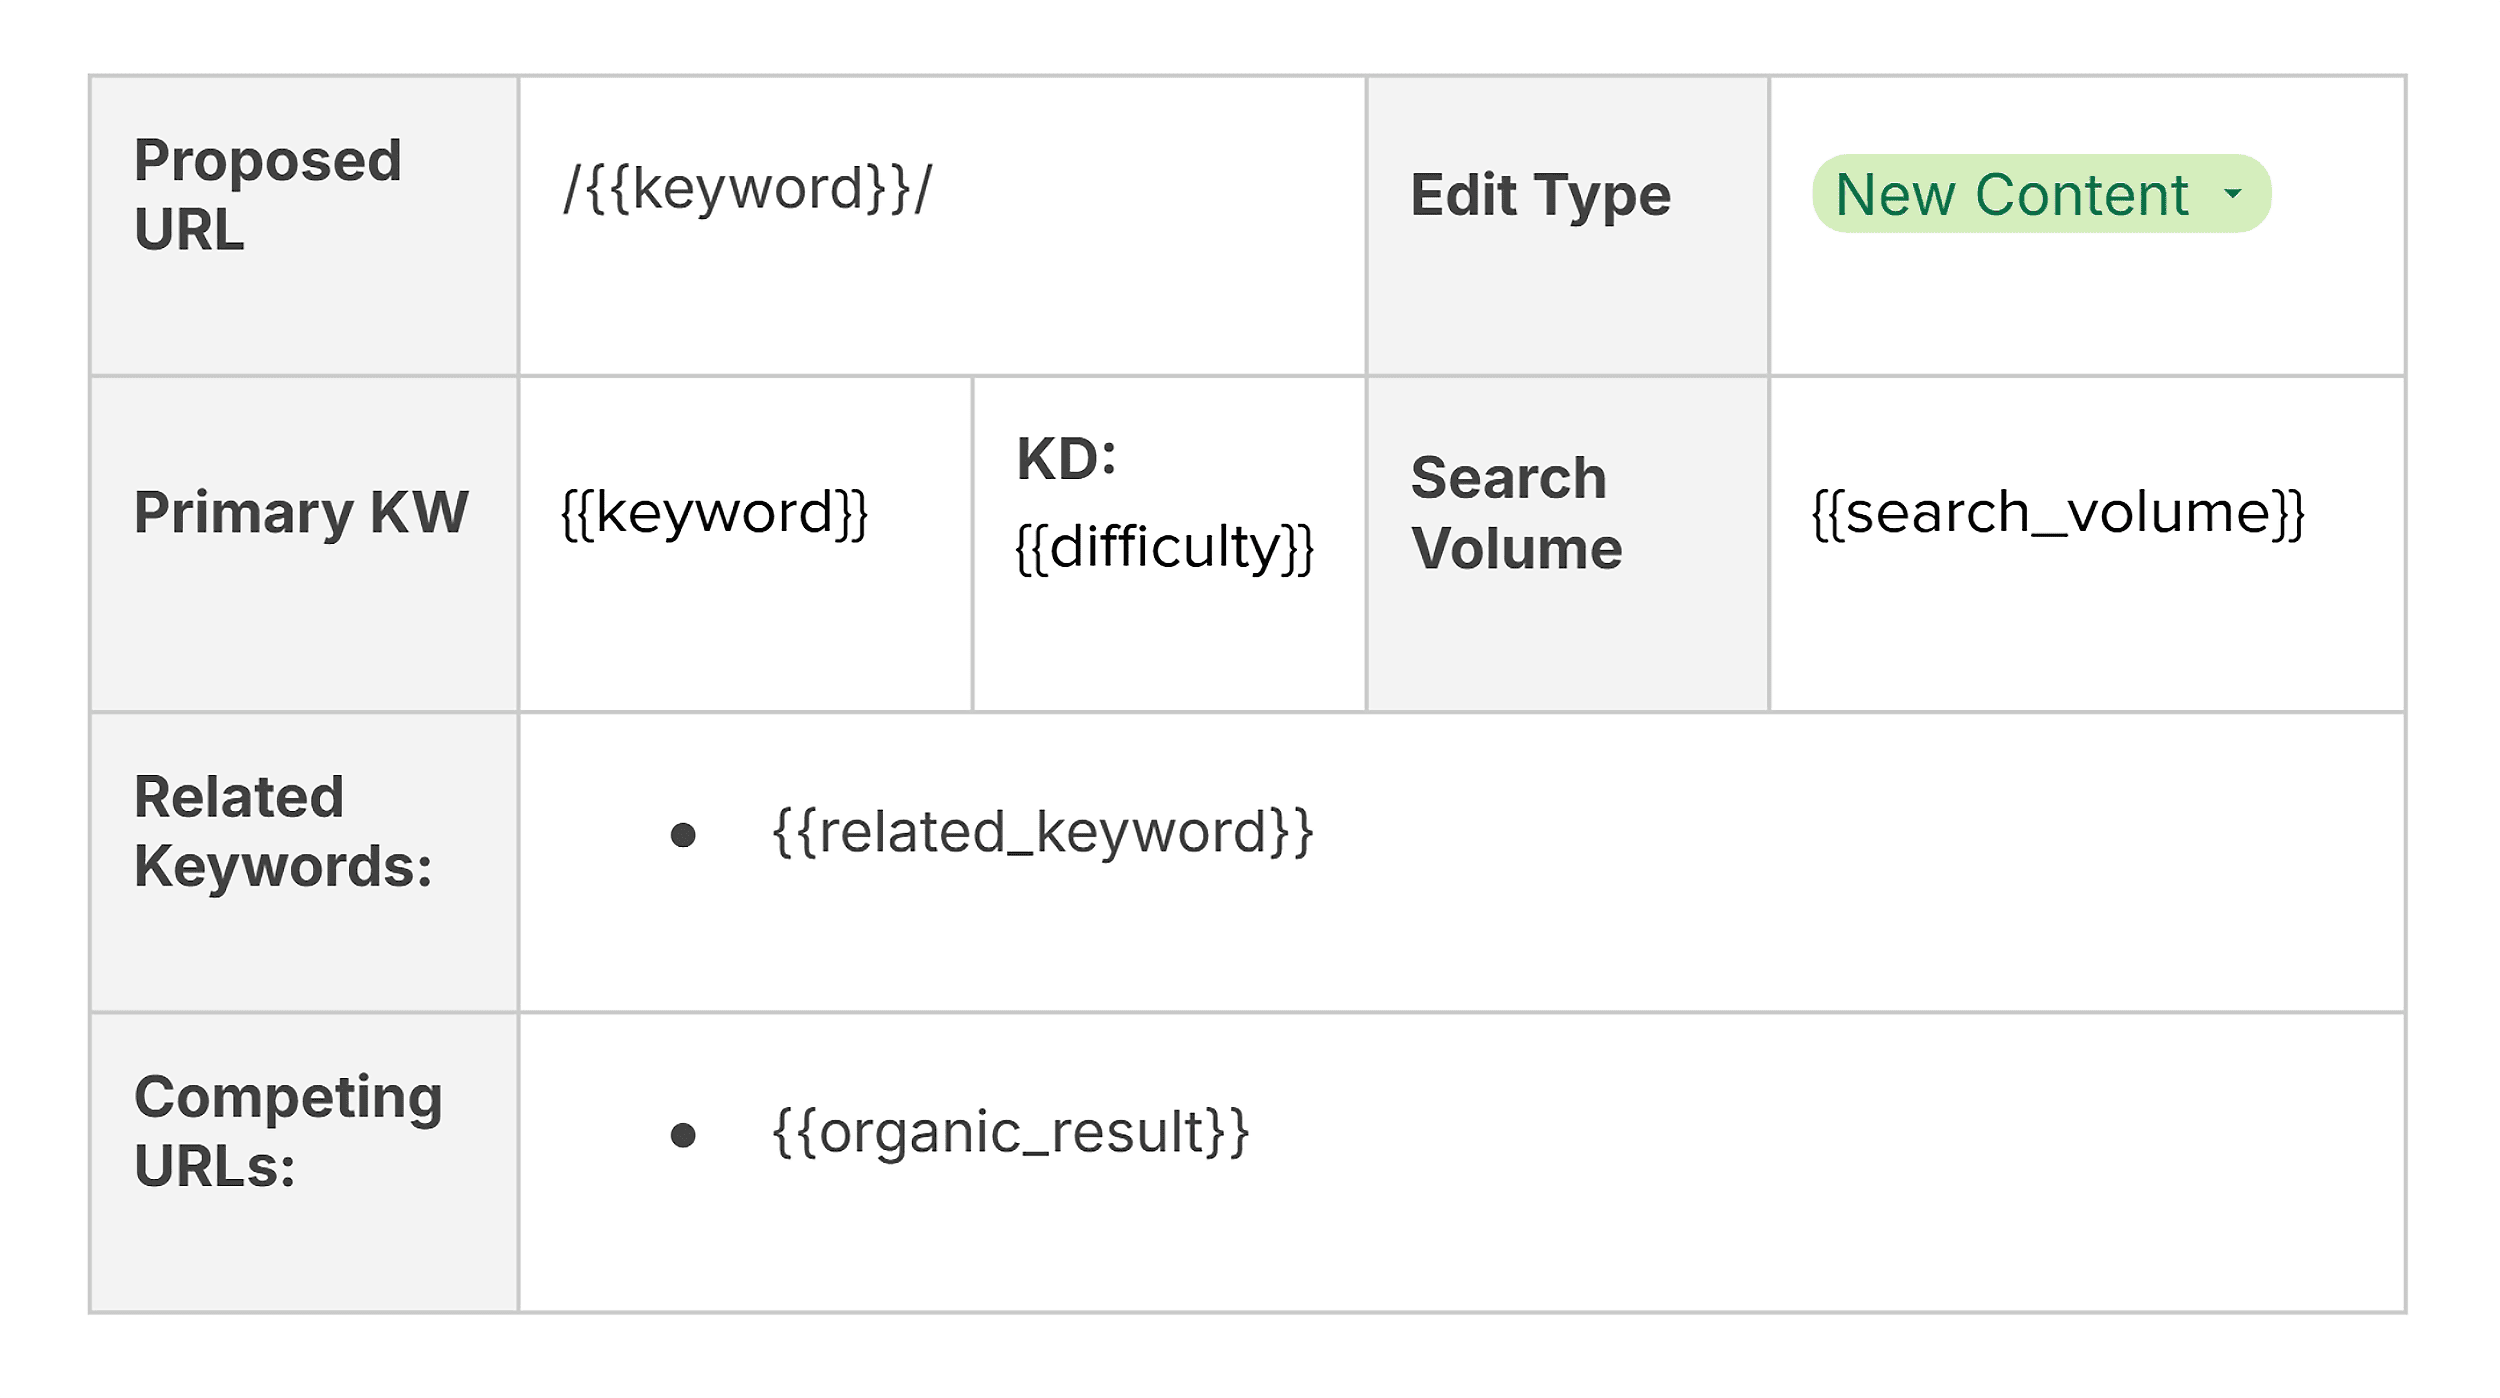Click the {{keyword}} Primary KW value
Viewport: 2500px width, 1398px height.
[714, 513]
